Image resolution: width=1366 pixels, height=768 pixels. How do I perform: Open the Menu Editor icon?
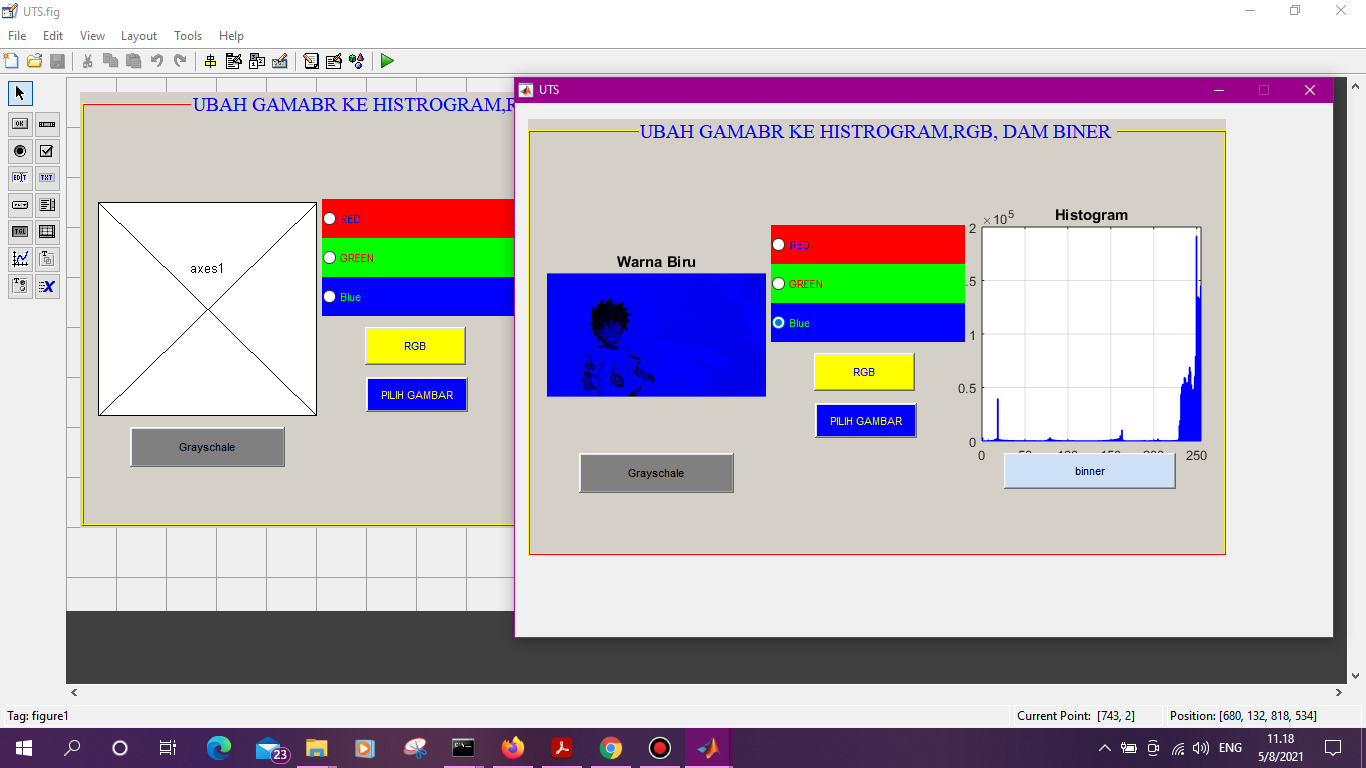point(234,61)
